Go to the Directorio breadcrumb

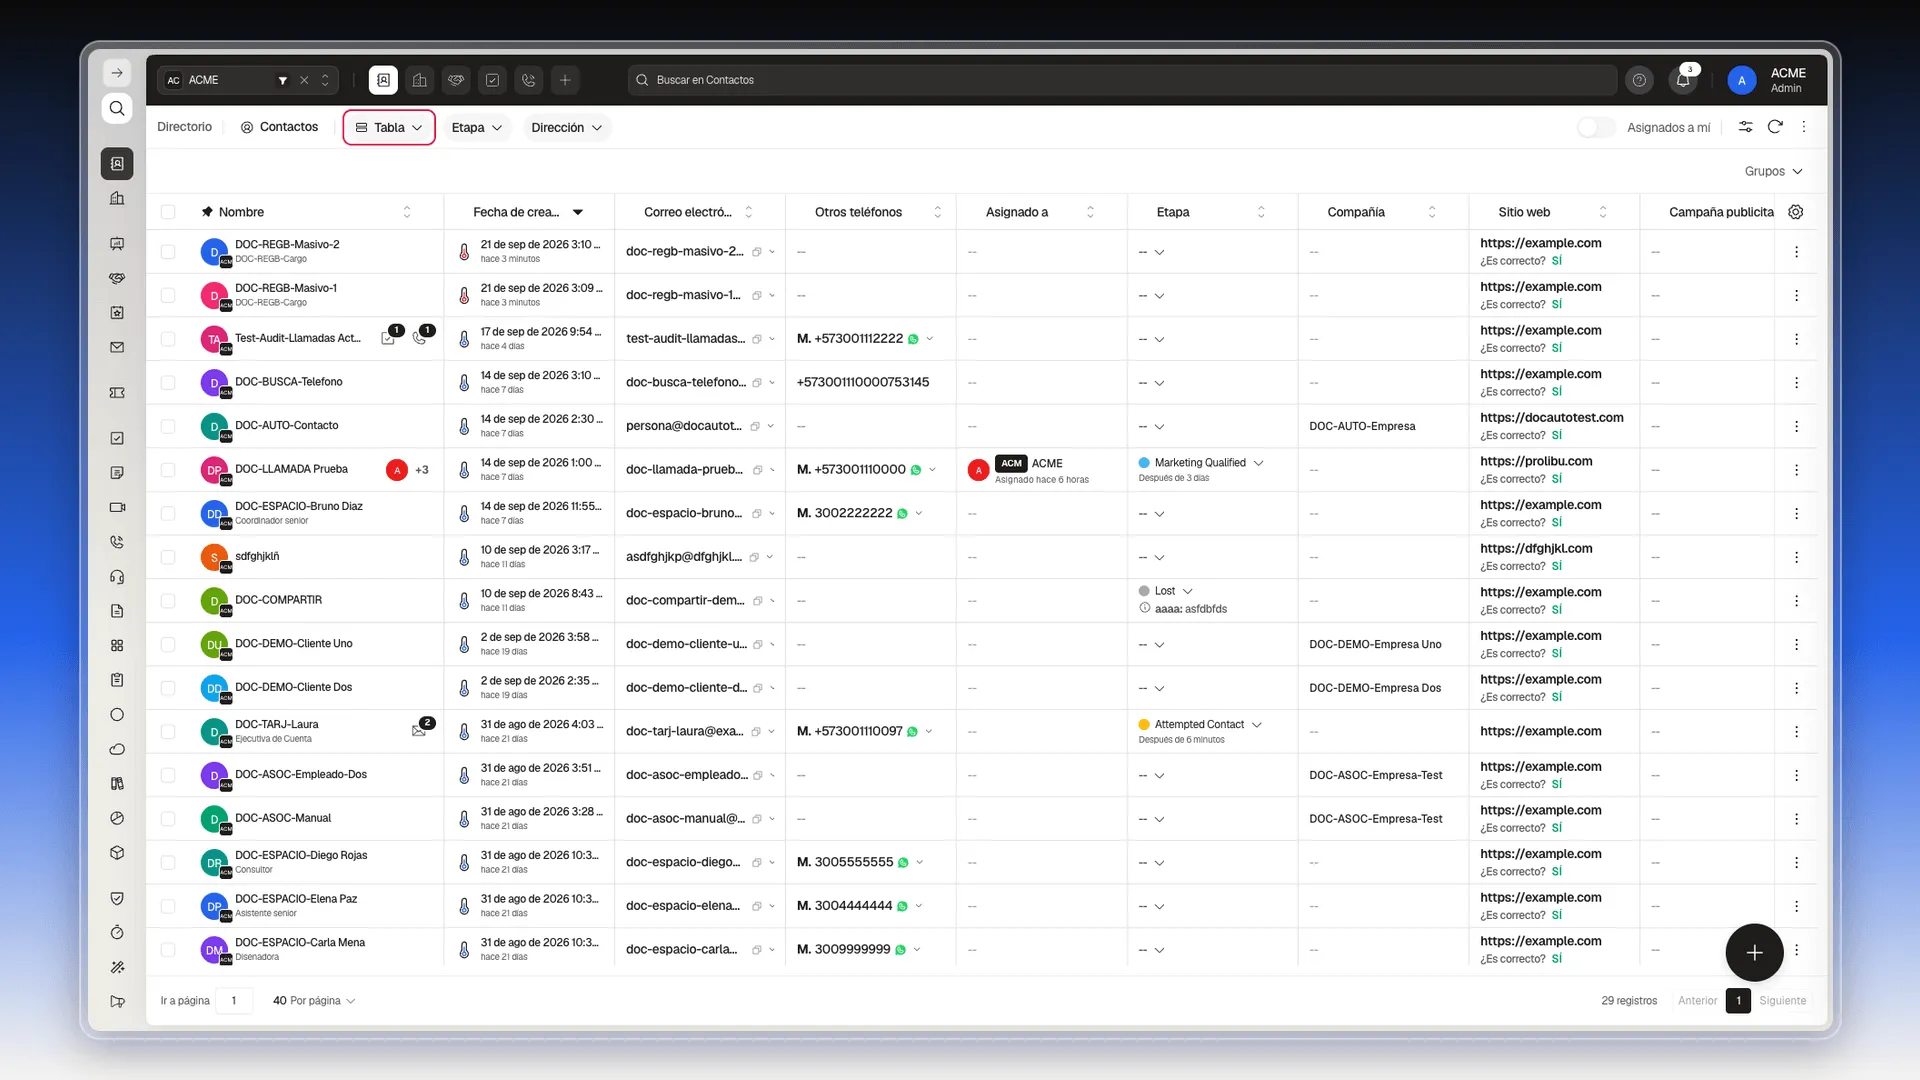click(x=184, y=127)
